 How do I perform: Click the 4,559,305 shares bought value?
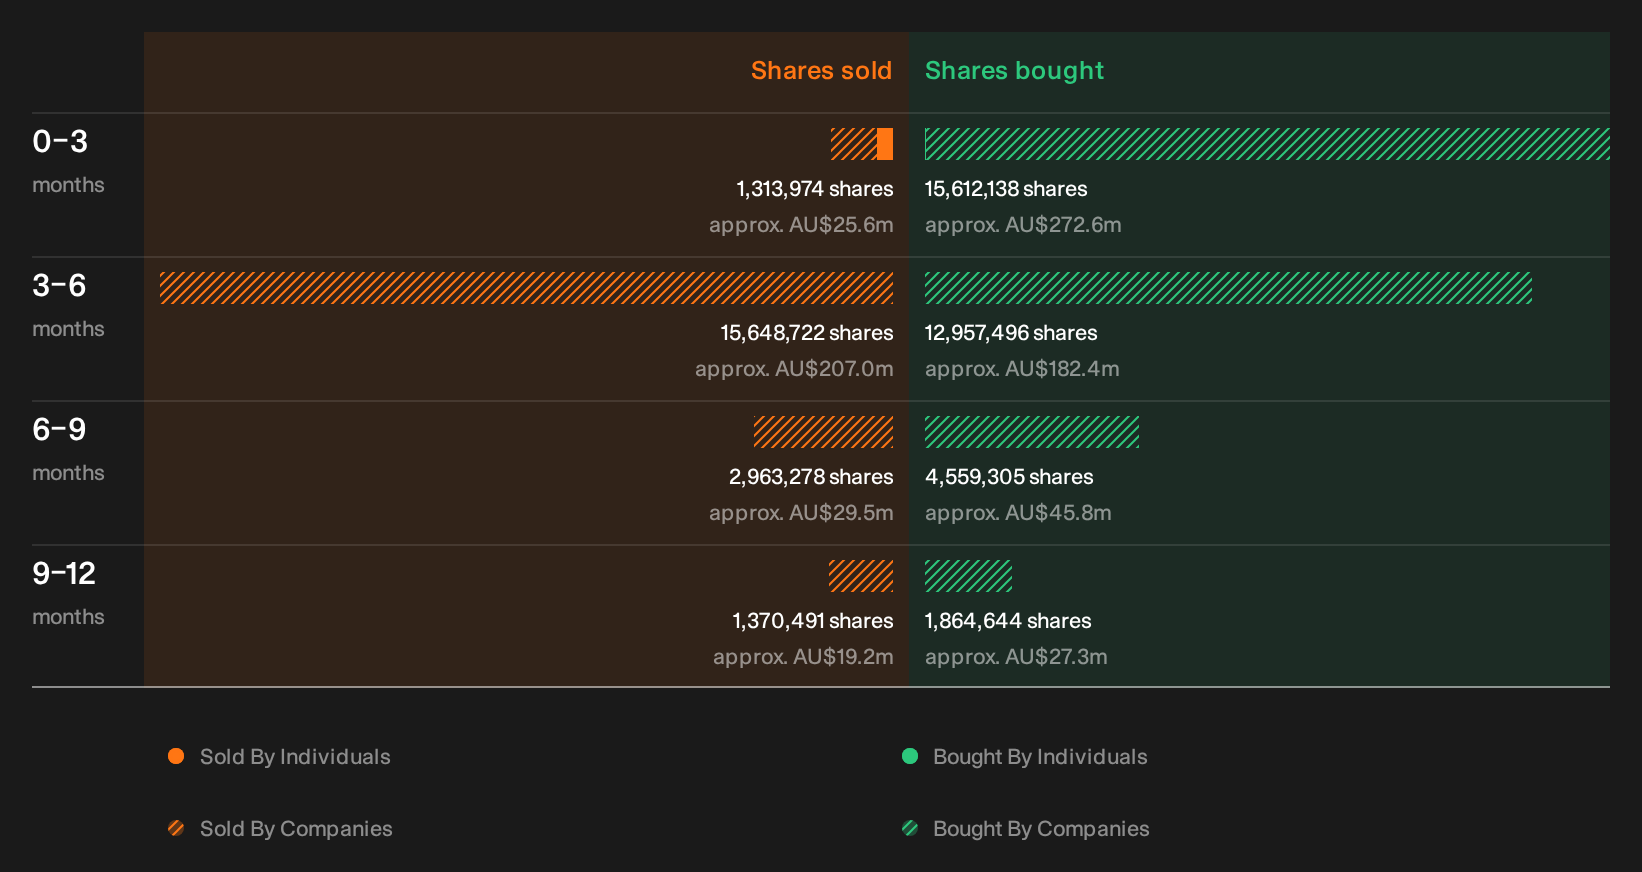tap(1009, 477)
